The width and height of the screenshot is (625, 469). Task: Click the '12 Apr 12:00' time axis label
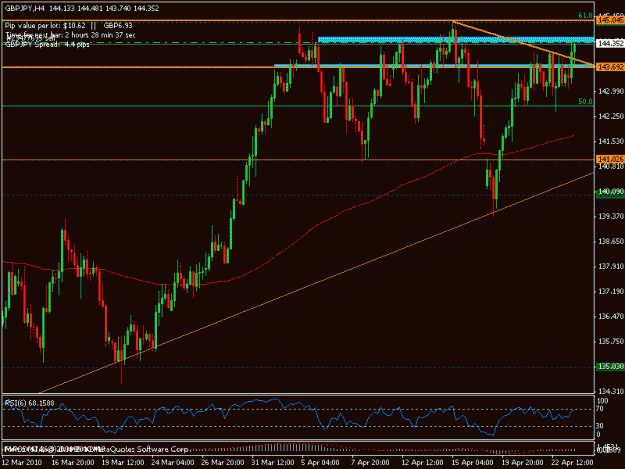point(422,462)
